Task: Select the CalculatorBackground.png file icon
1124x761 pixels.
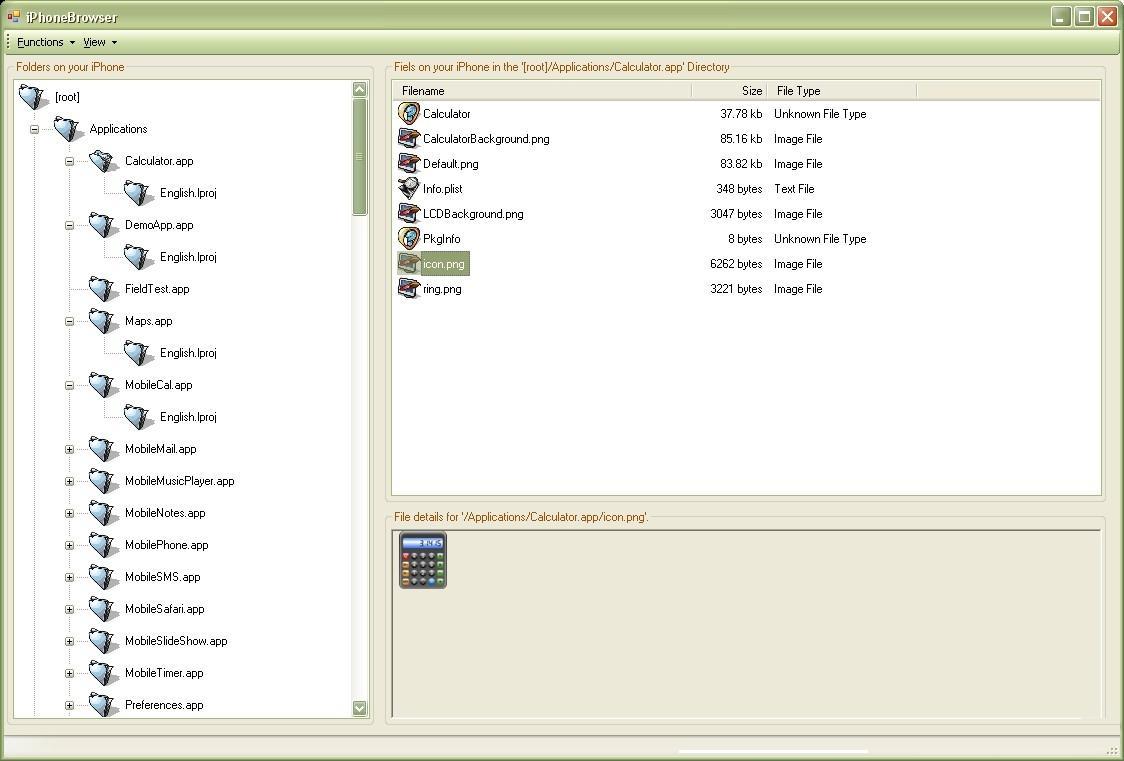Action: coord(409,138)
